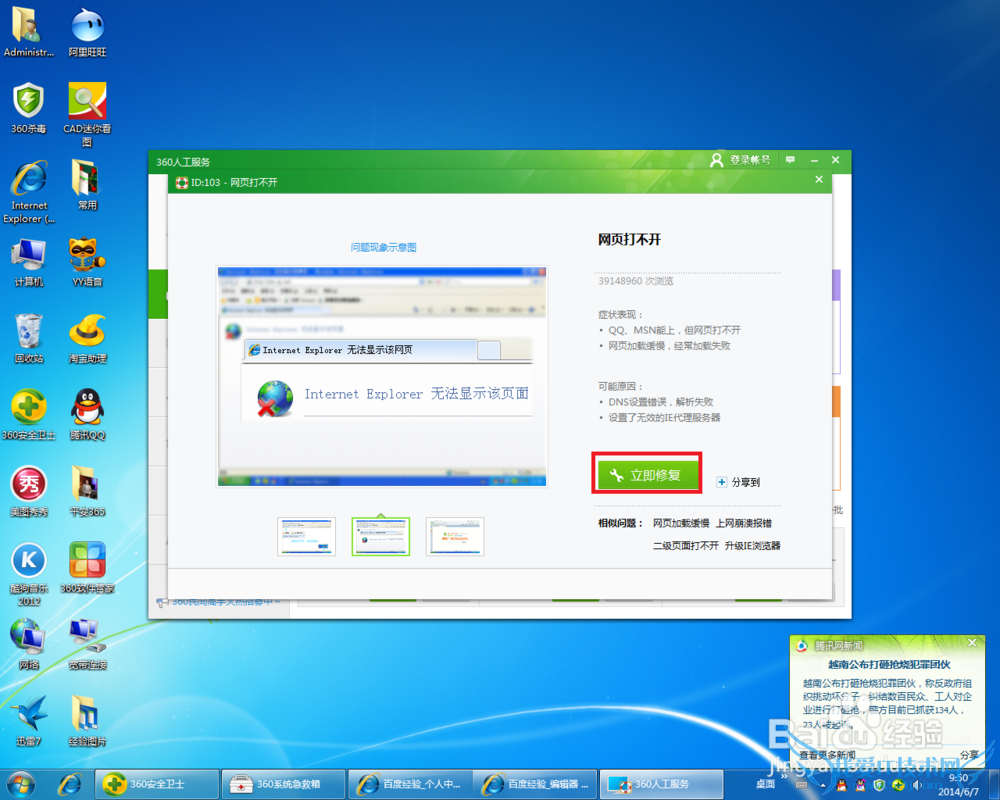Open the Administrator folder desktop icon
1000x800 pixels.
[x=28, y=32]
